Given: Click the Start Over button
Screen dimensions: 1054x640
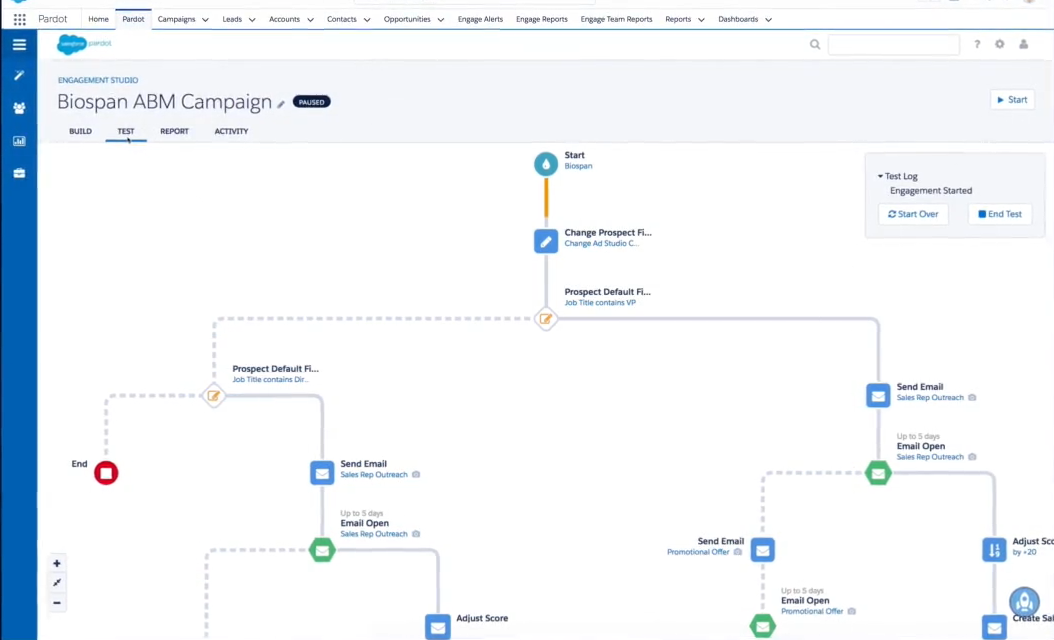Looking at the screenshot, I should click(x=913, y=214).
